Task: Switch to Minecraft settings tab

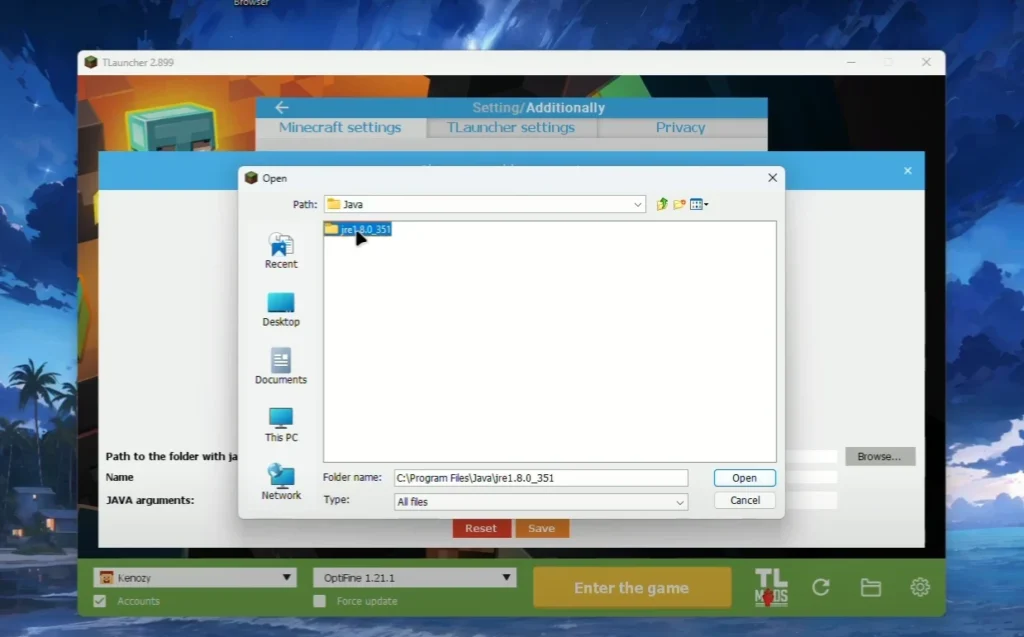Action: coord(340,127)
